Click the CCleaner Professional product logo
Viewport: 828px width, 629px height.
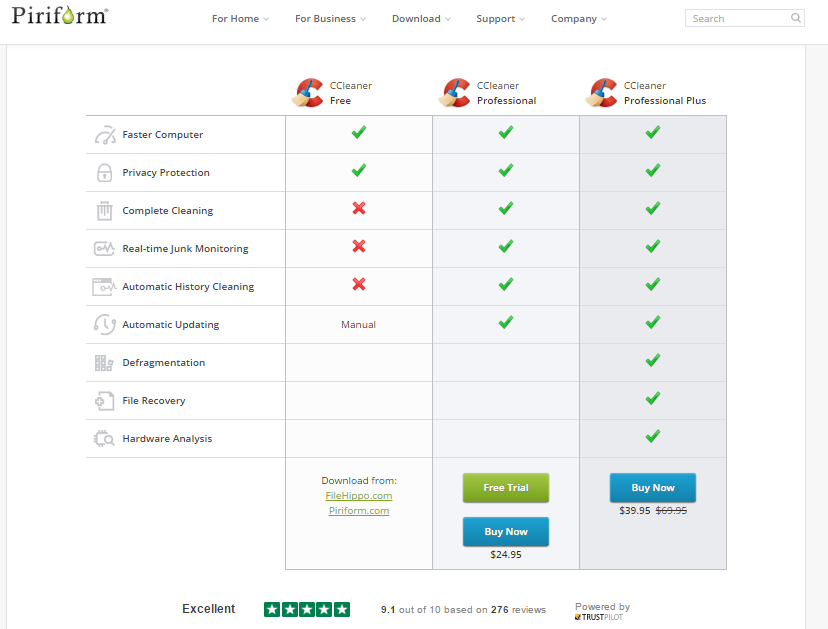coord(454,93)
